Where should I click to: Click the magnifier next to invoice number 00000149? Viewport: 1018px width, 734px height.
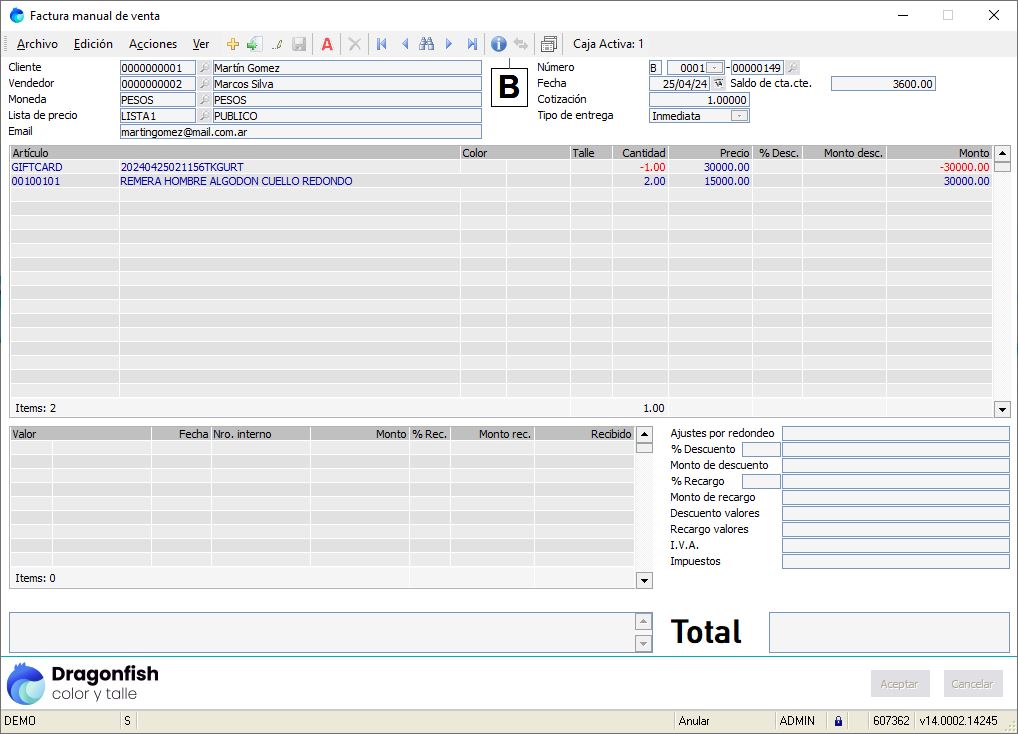(792, 67)
